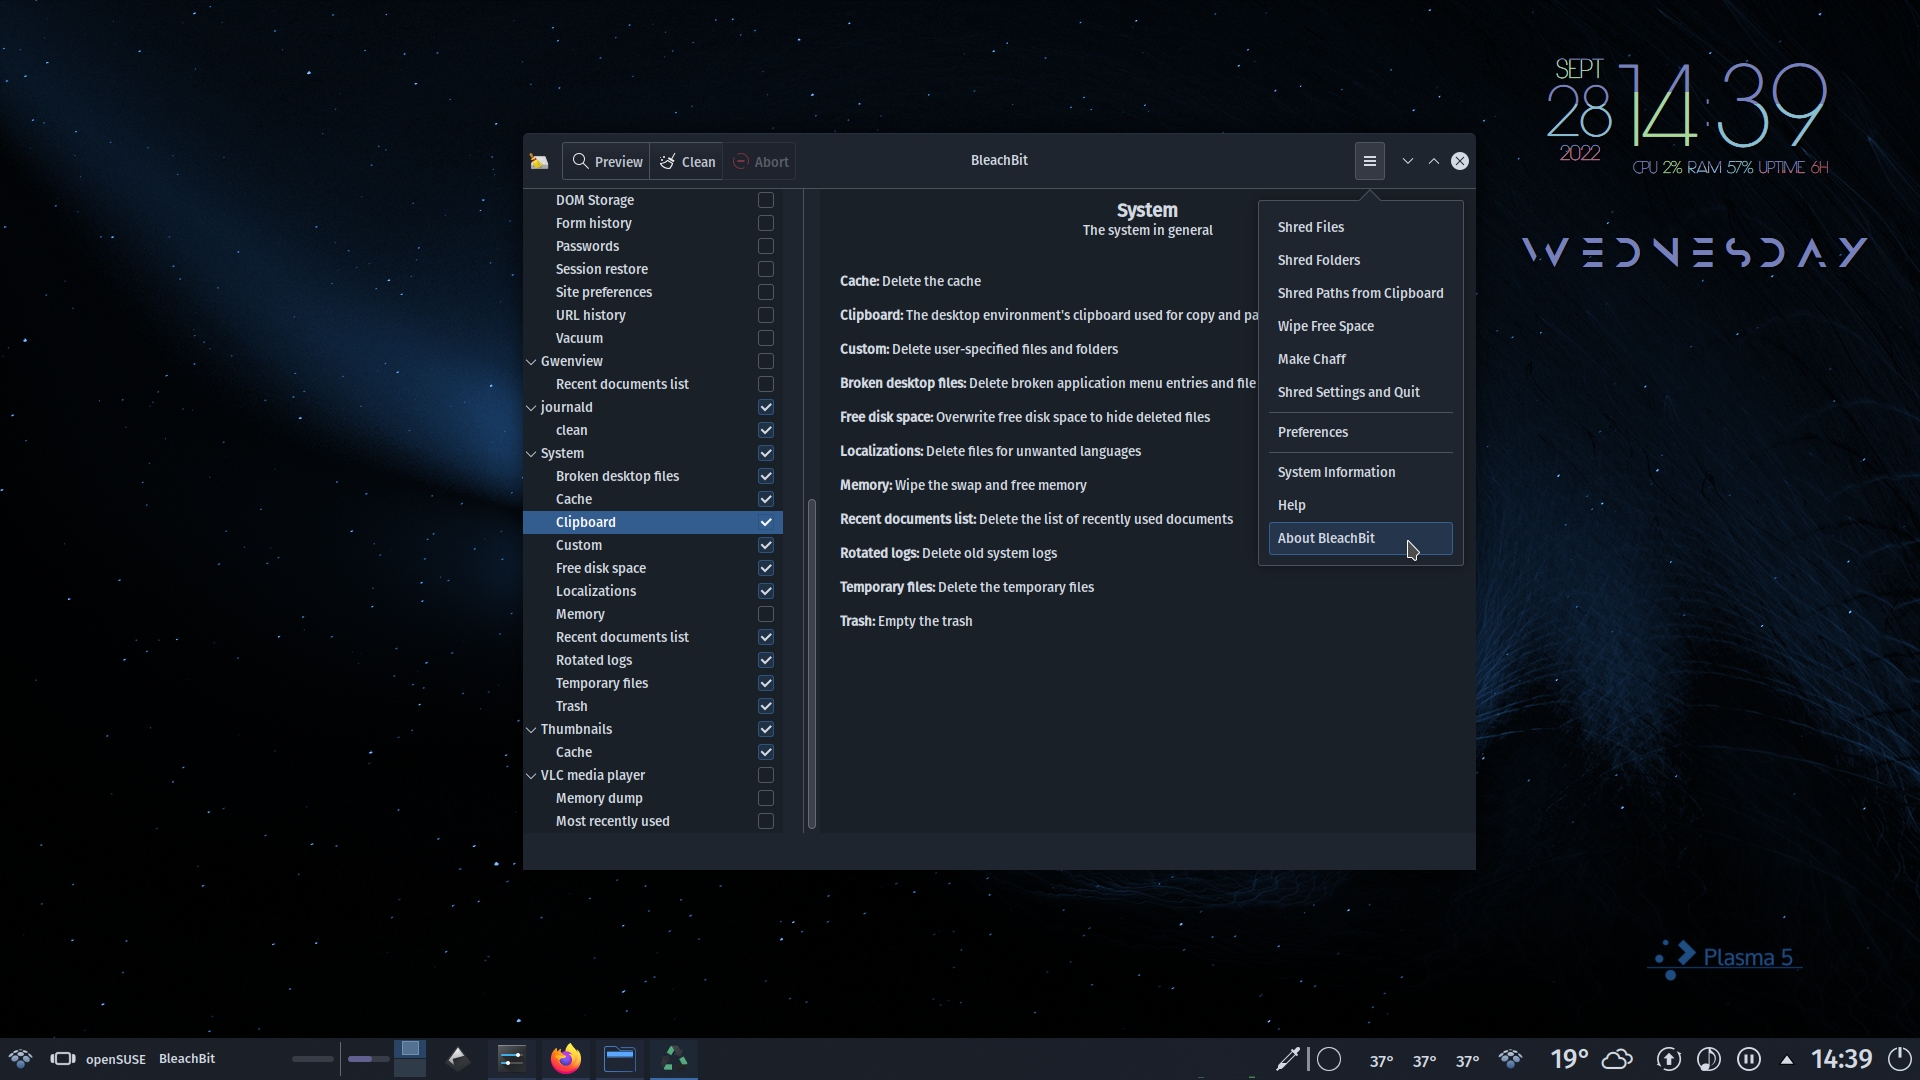The height and width of the screenshot is (1080, 1920).
Task: Select Site preferences tree row
Action: click(653, 292)
